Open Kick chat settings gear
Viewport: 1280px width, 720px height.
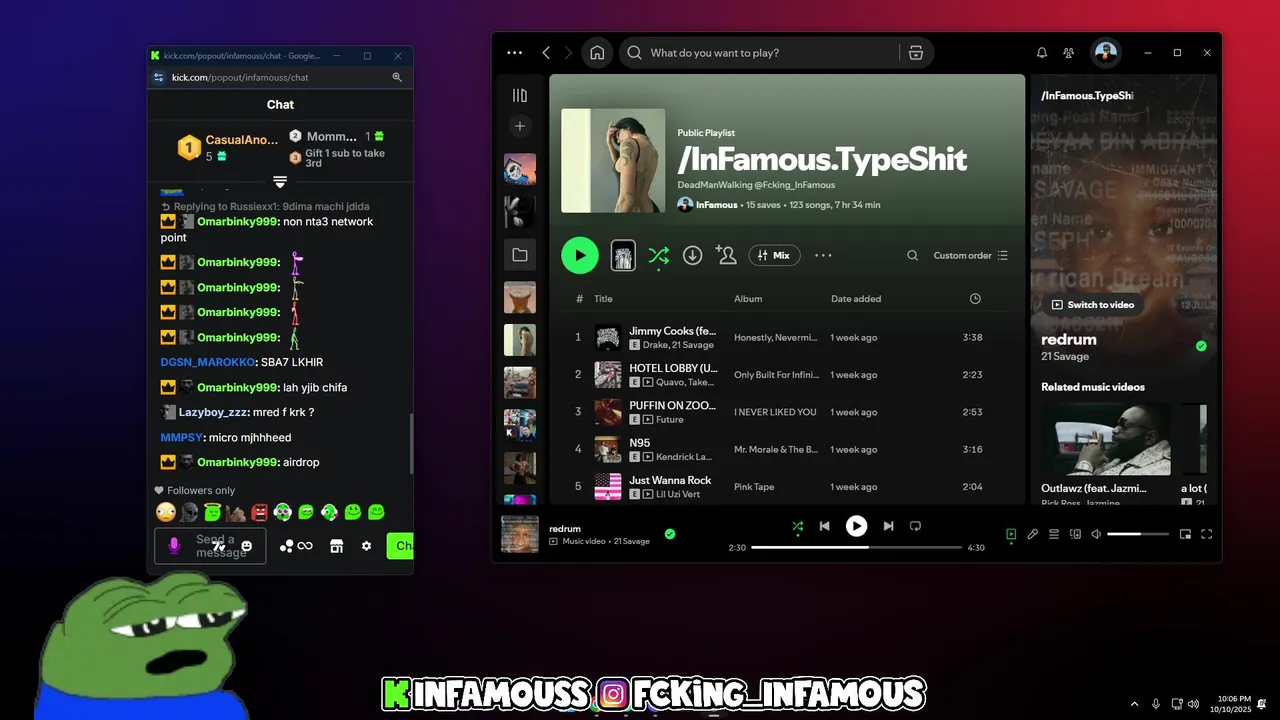pyautogui.click(x=367, y=546)
